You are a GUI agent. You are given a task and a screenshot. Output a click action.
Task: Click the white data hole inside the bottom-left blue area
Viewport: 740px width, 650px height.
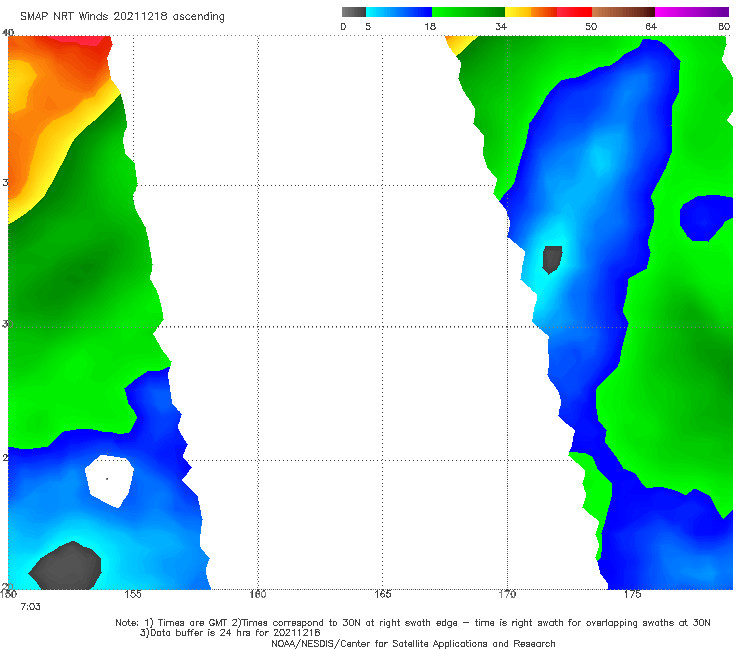(x=109, y=481)
